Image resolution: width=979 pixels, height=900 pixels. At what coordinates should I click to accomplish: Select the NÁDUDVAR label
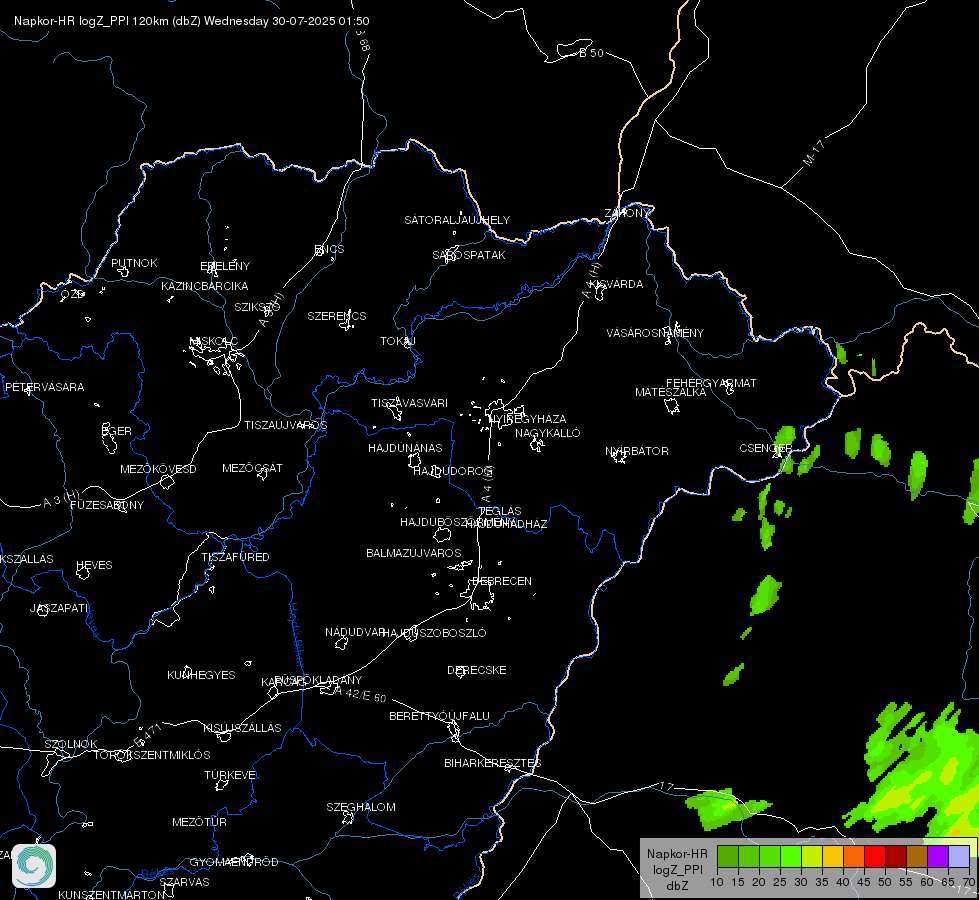pyautogui.click(x=355, y=632)
